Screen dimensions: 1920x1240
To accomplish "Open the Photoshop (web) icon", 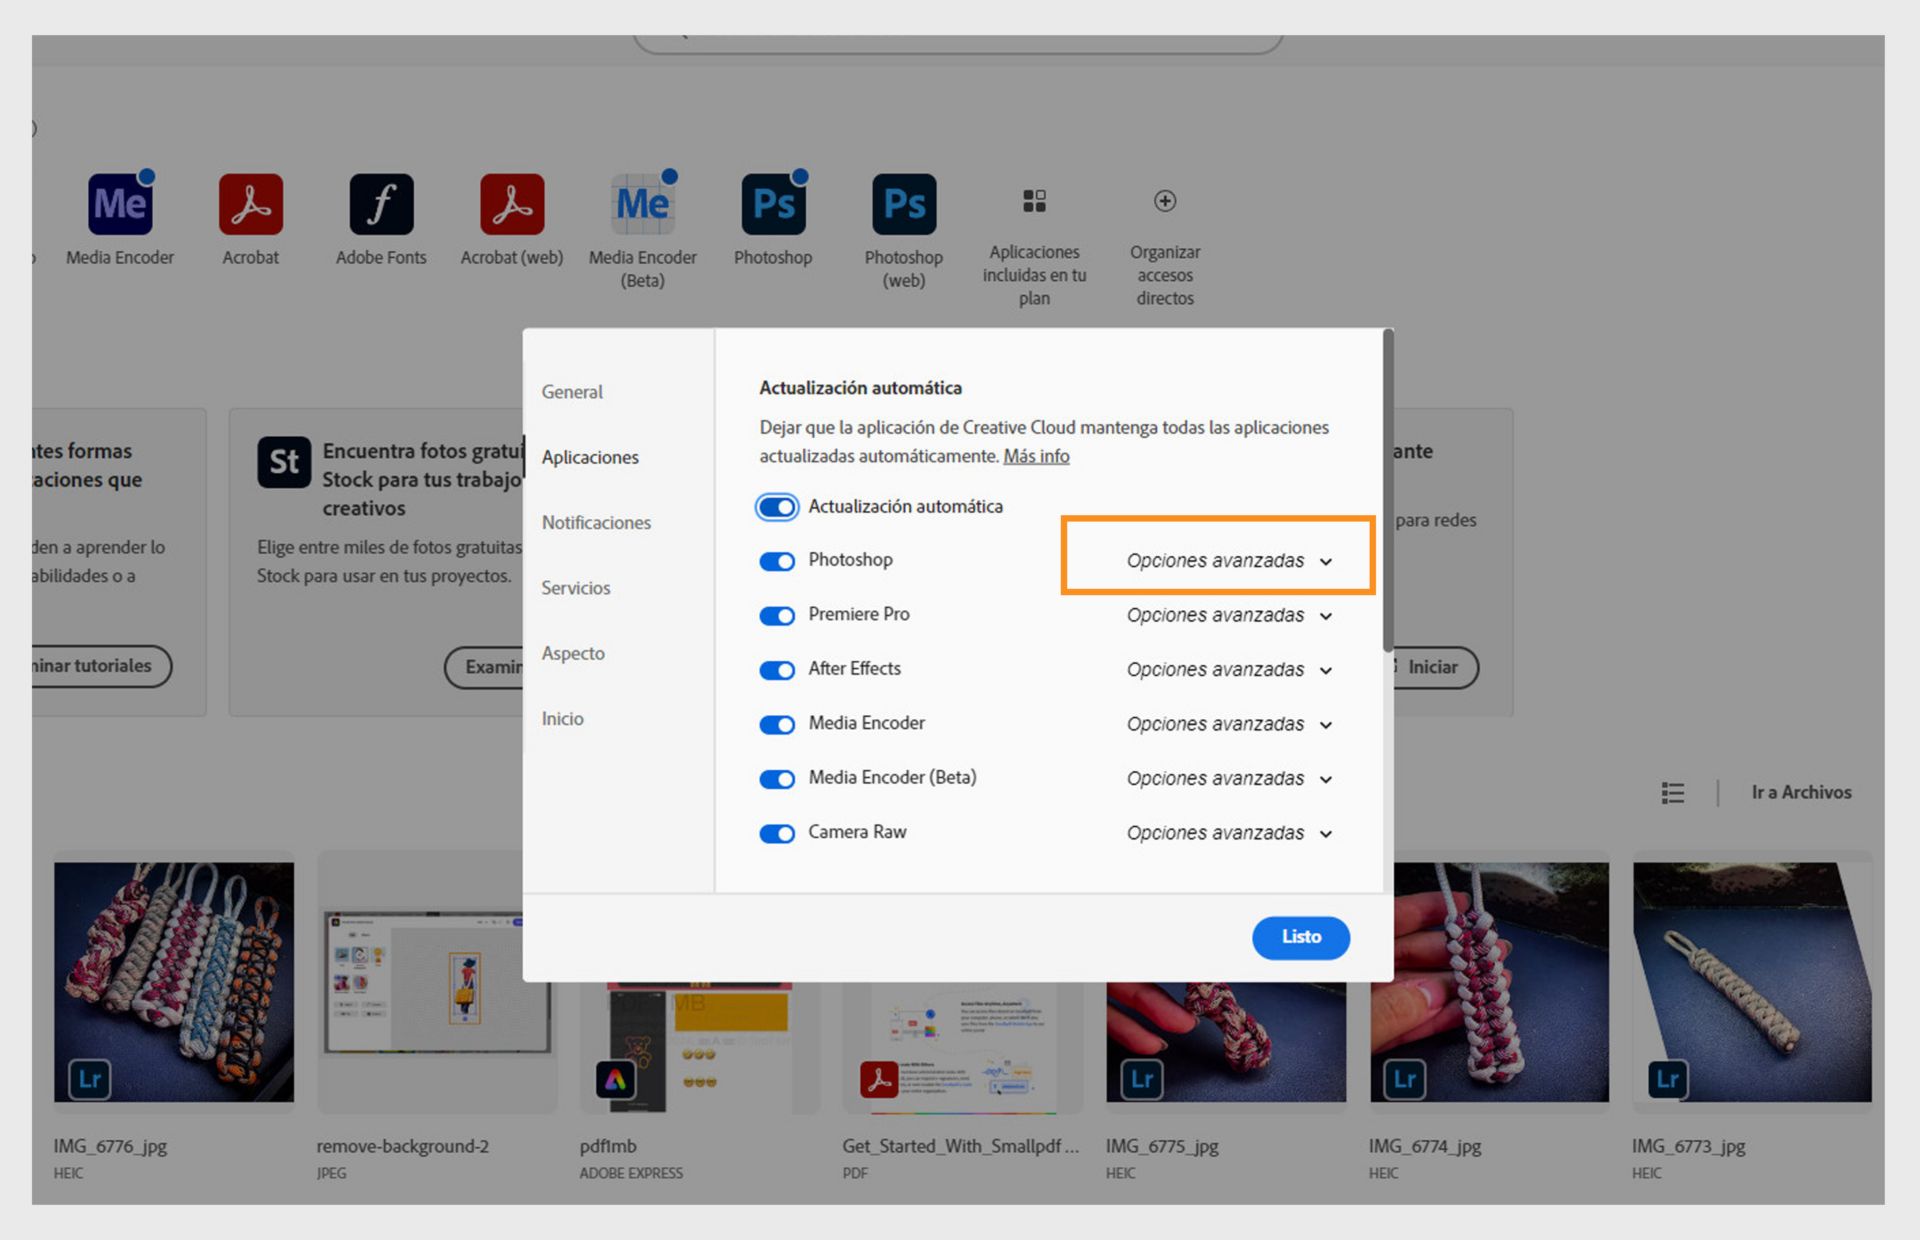I will click(904, 204).
